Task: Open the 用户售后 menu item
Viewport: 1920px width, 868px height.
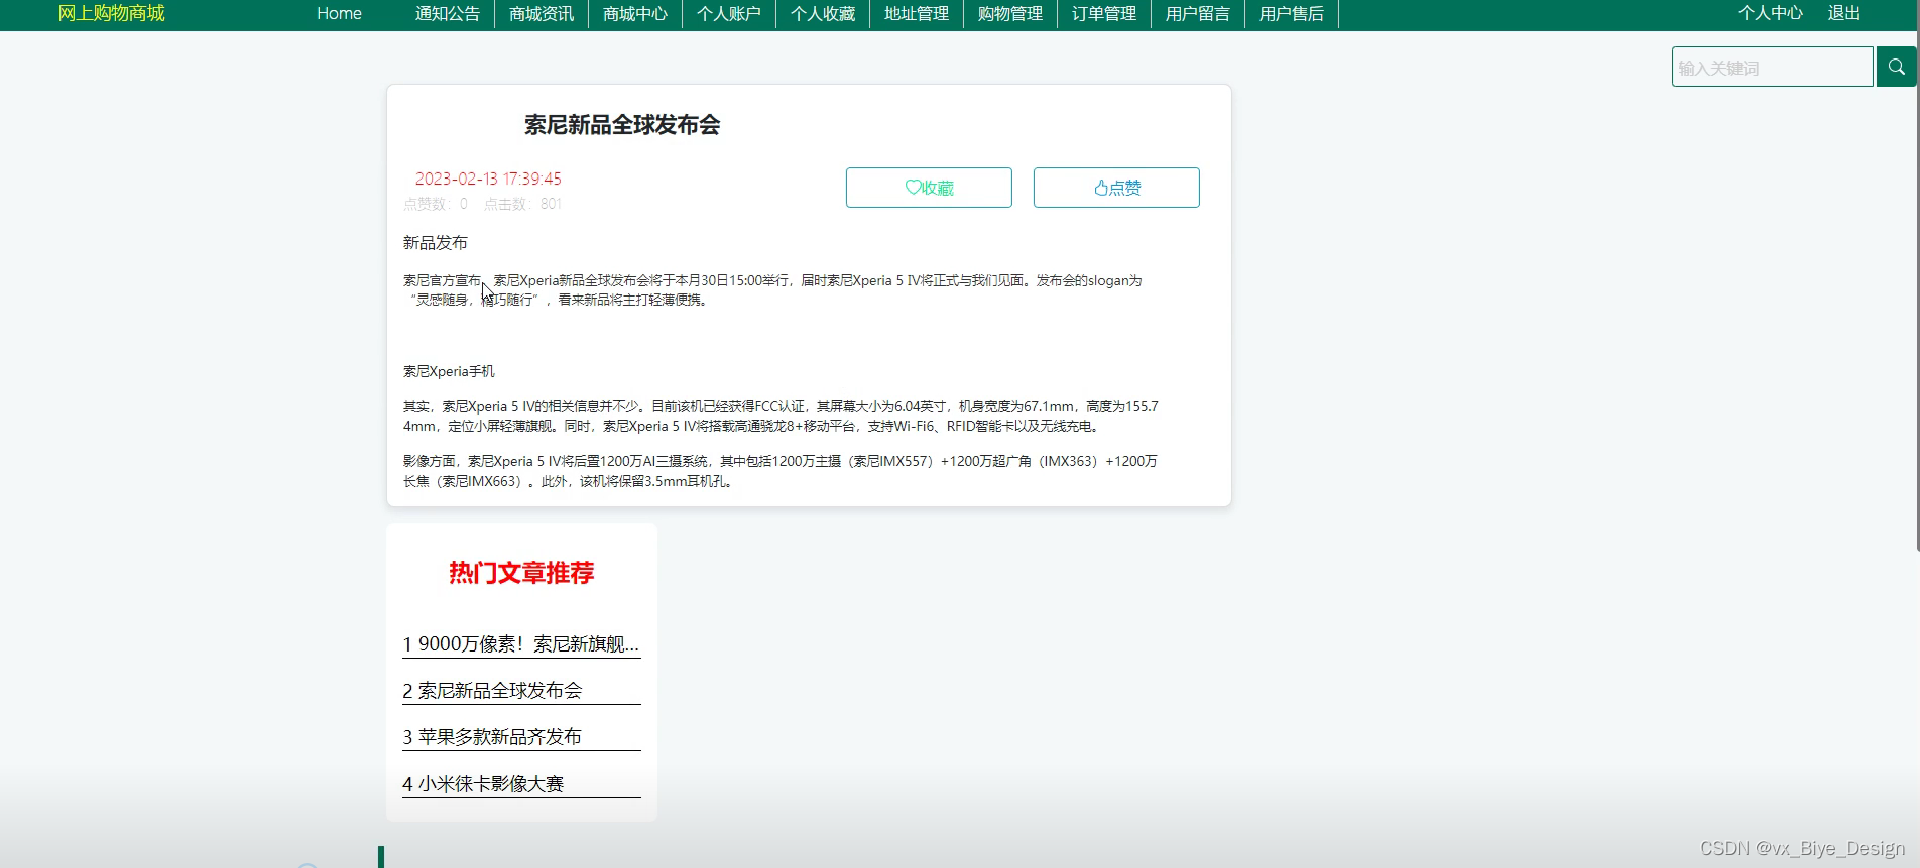Action: pyautogui.click(x=1292, y=13)
